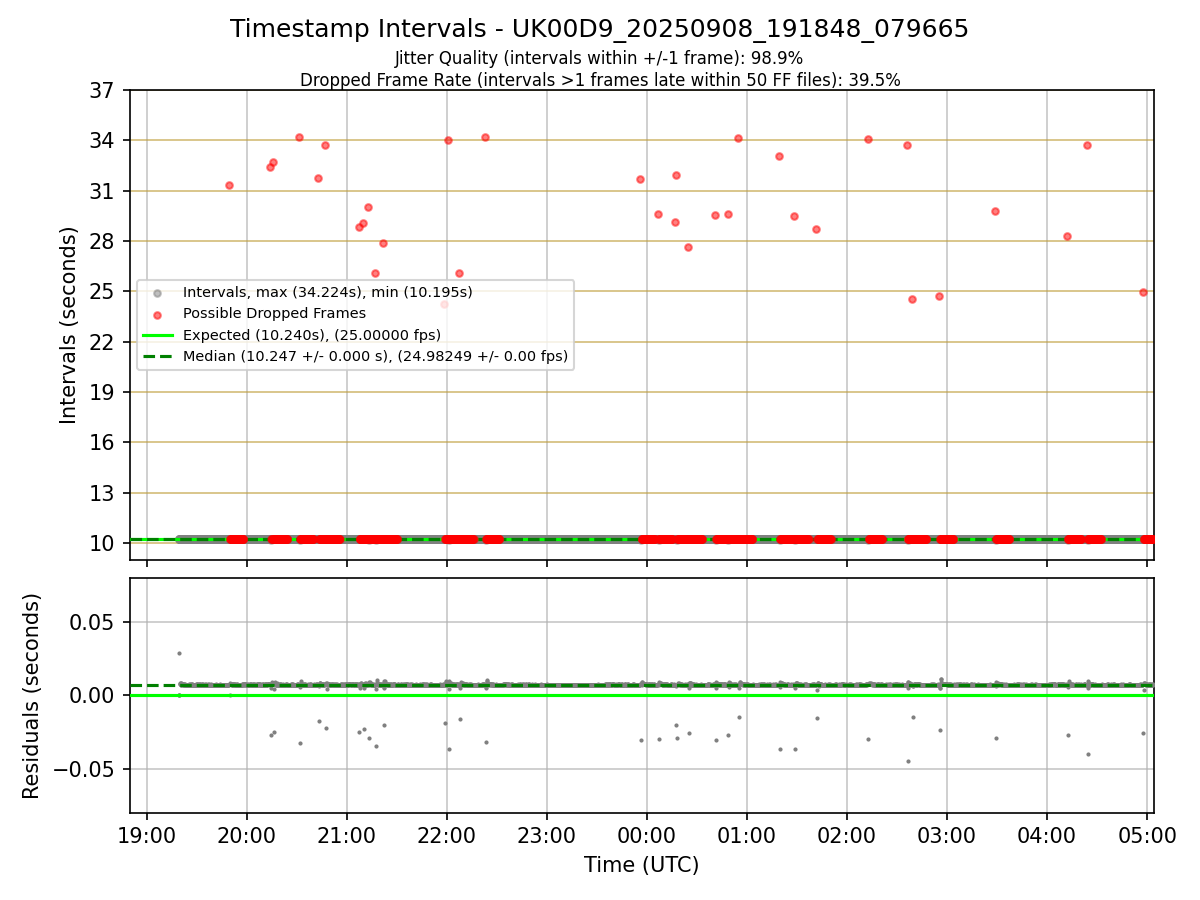Click the red point near 01:20 at 33 seconds
Image resolution: width=1200 pixels, height=900 pixels.
coord(779,156)
